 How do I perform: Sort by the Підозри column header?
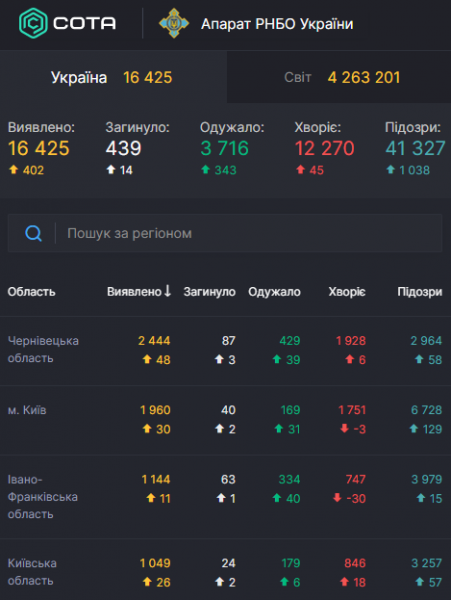tap(420, 292)
